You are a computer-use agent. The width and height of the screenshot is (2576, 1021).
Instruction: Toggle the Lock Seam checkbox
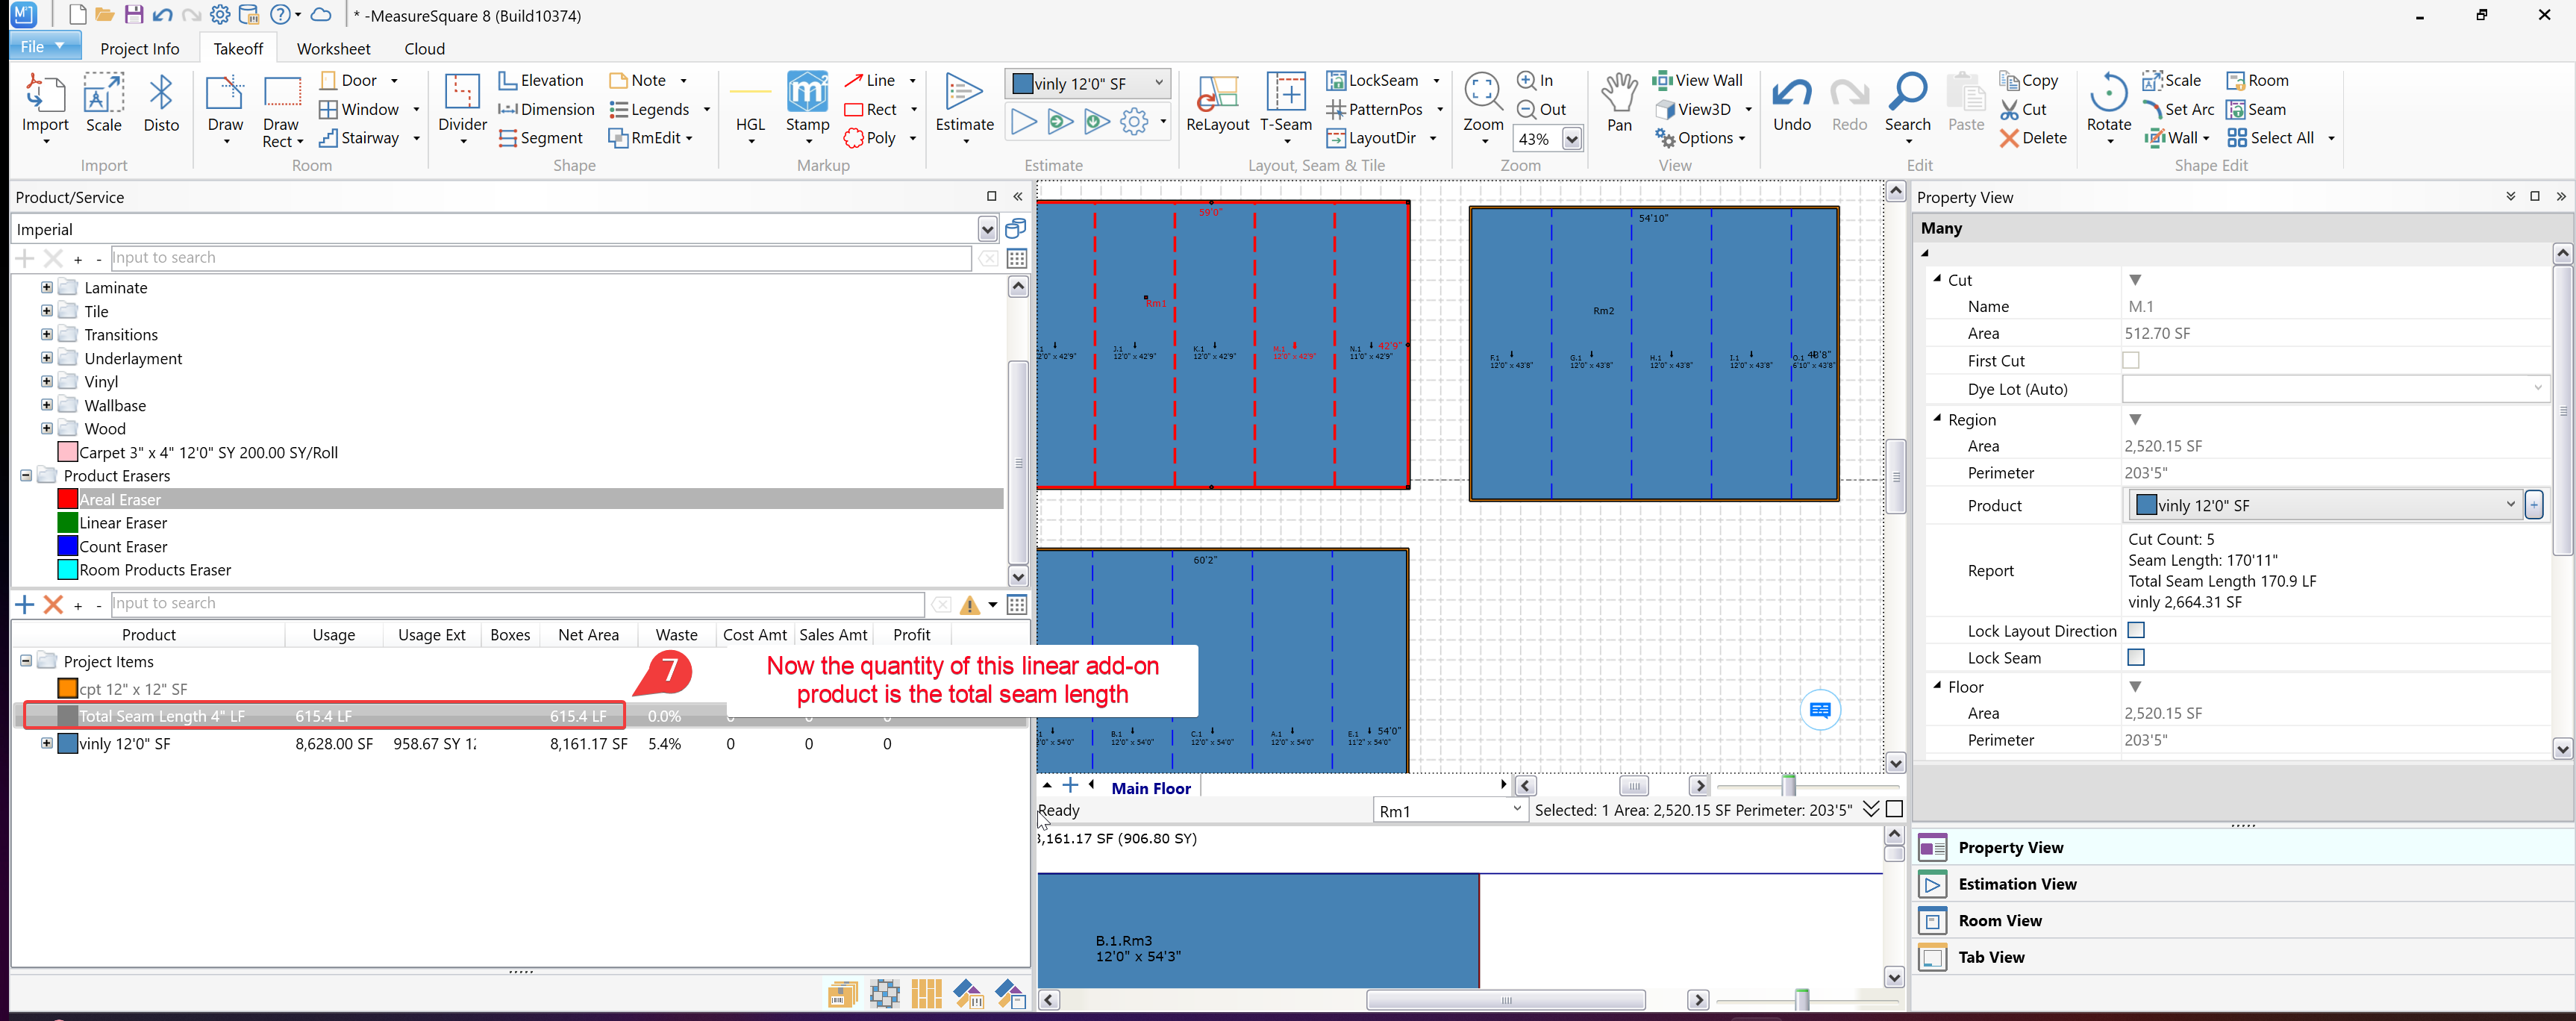2136,657
